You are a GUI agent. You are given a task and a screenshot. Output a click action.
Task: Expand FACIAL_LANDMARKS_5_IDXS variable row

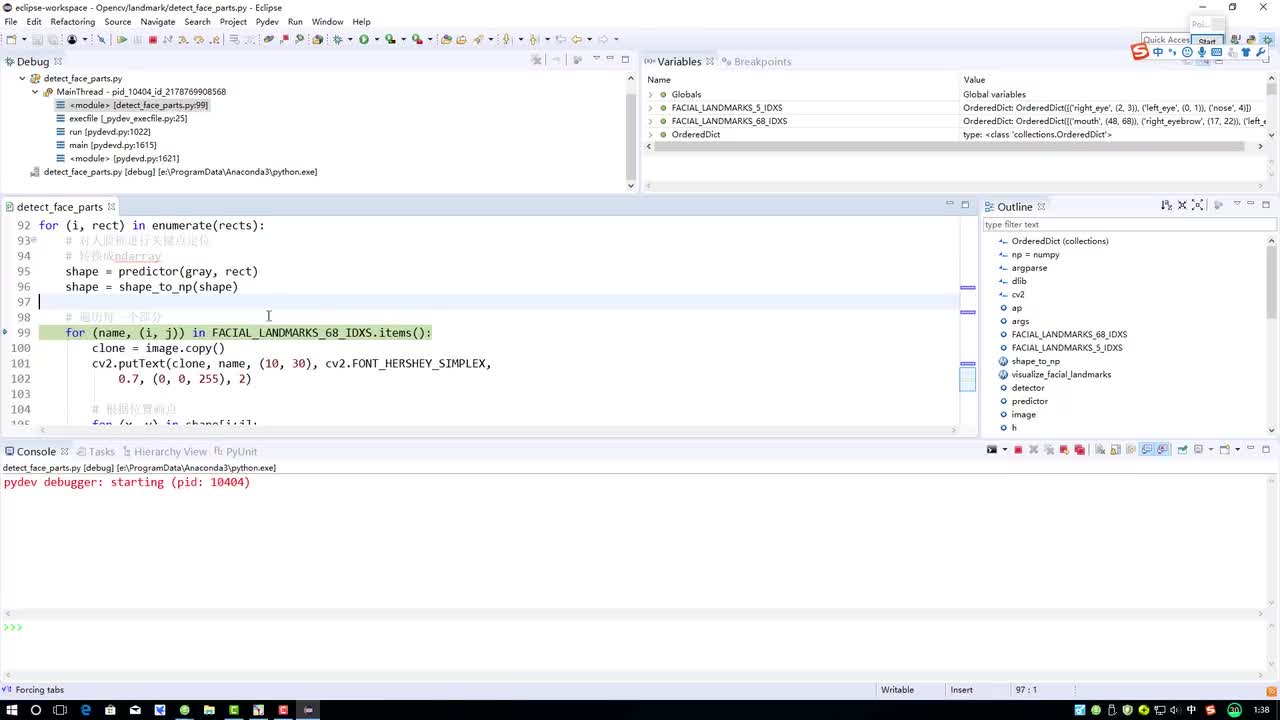pyautogui.click(x=651, y=108)
